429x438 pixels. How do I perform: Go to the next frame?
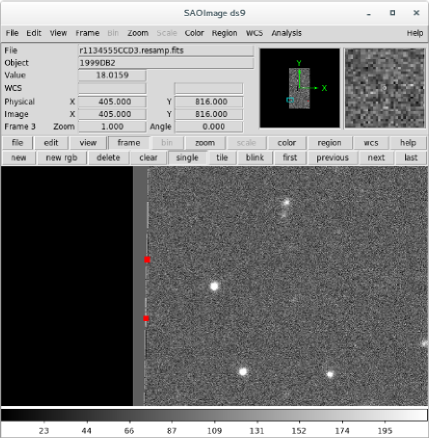(376, 158)
